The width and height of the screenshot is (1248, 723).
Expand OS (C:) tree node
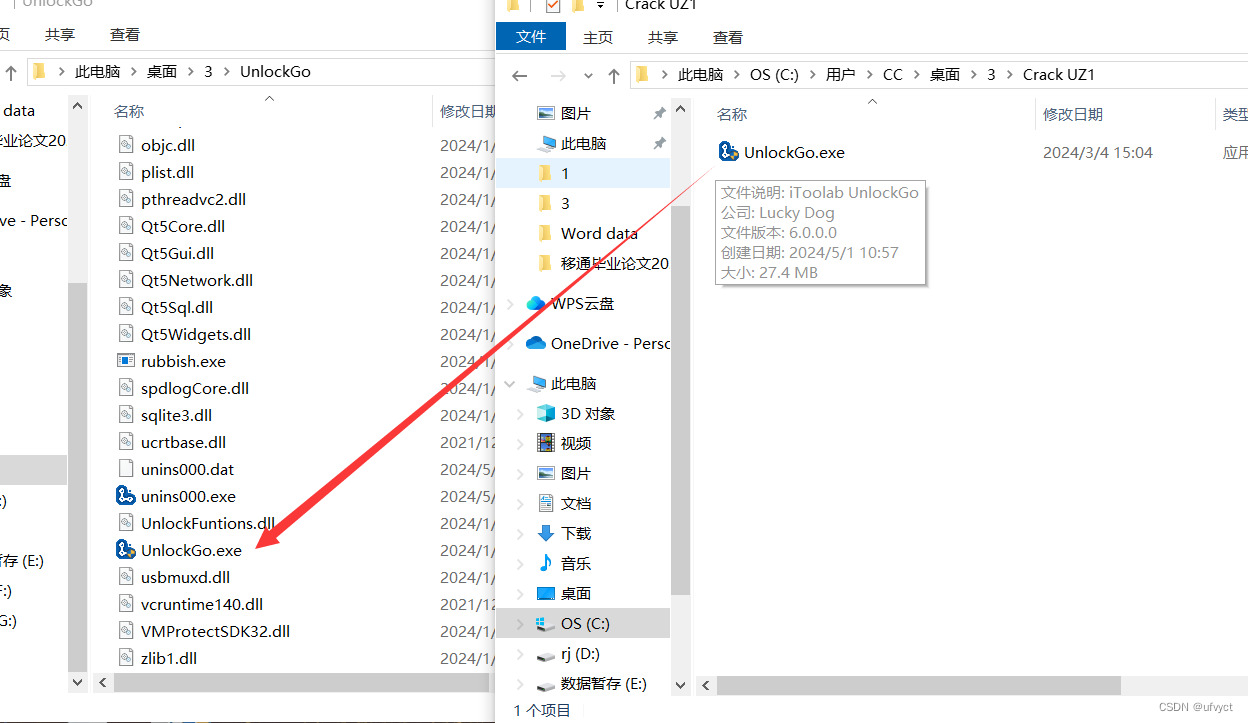520,623
